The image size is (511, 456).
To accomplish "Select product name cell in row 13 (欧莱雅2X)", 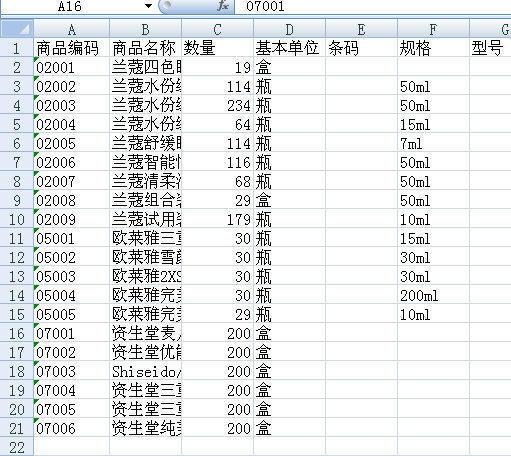I will click(x=146, y=276).
